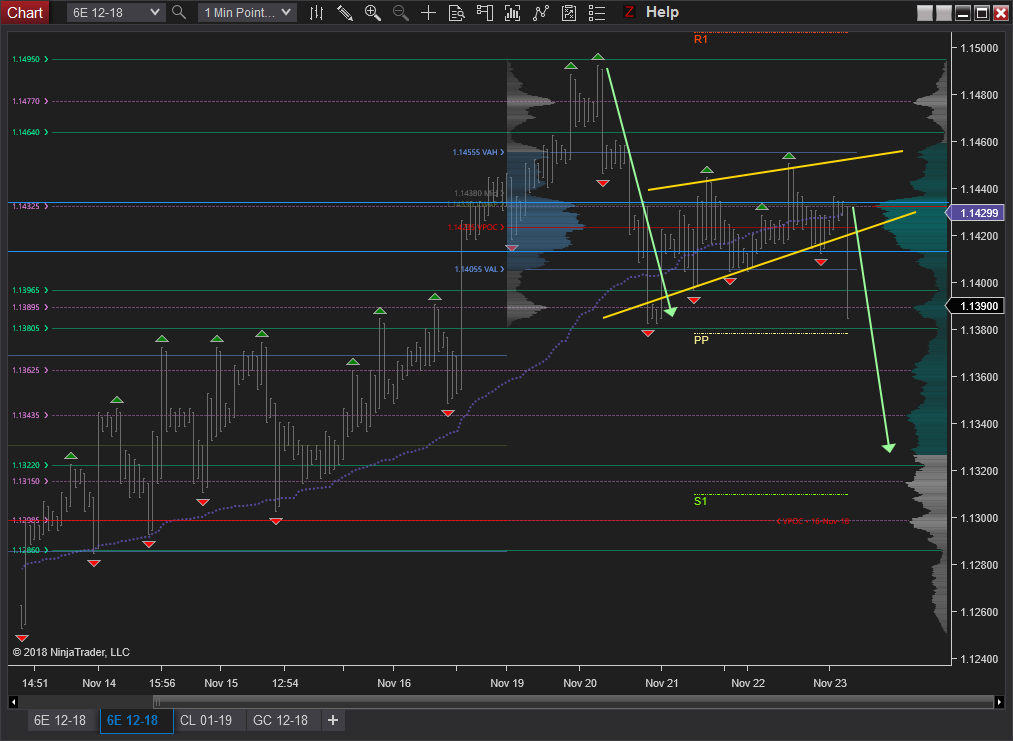This screenshot has width=1013, height=741.
Task: Click the 1.14640 level label
Action: 30,132
